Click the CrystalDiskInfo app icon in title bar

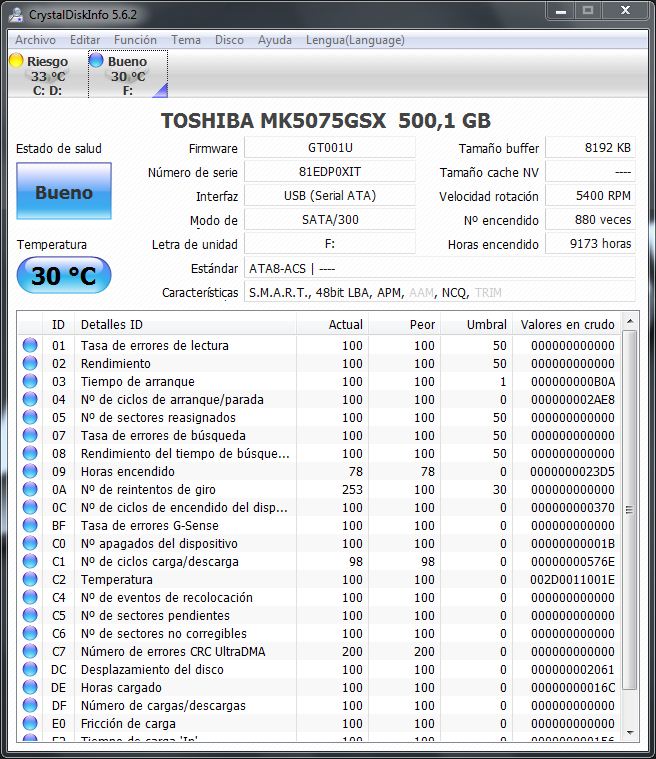tap(16, 15)
